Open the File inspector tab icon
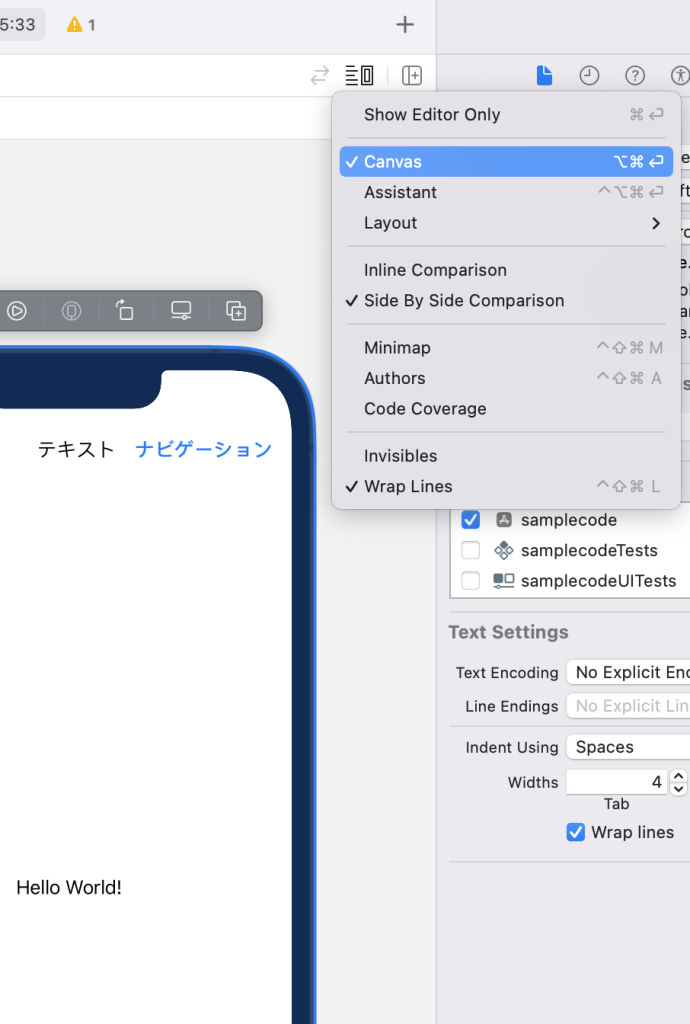Image resolution: width=690 pixels, height=1024 pixels. coord(544,75)
